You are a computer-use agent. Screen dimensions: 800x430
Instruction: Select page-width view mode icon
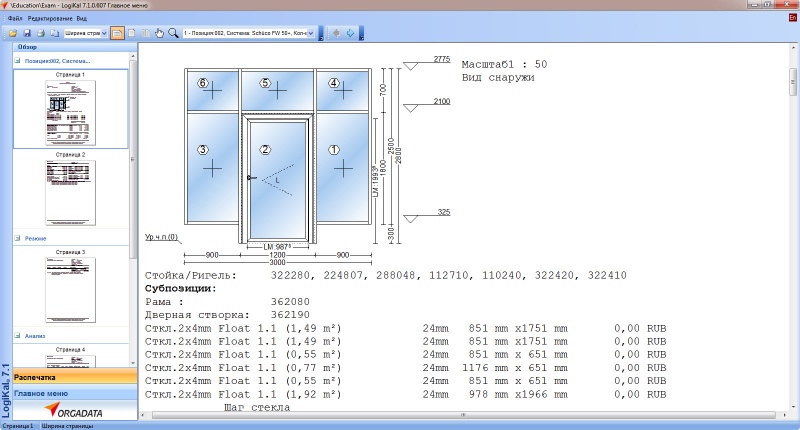[117, 33]
